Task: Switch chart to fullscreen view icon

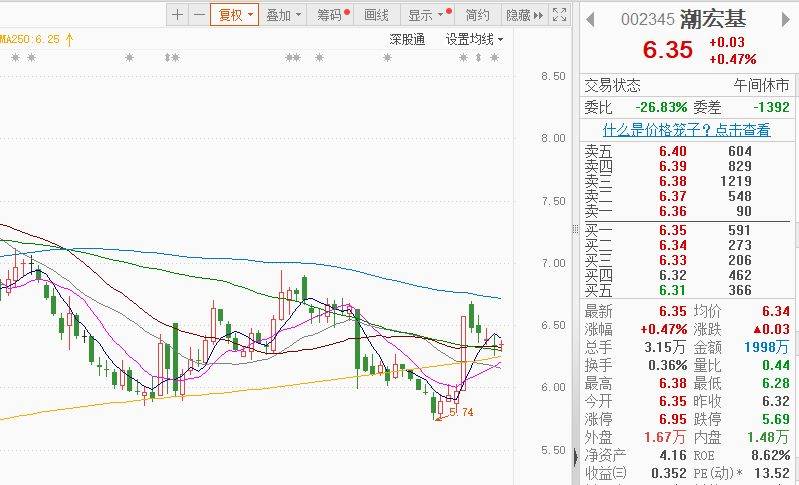Action: pyautogui.click(x=561, y=15)
